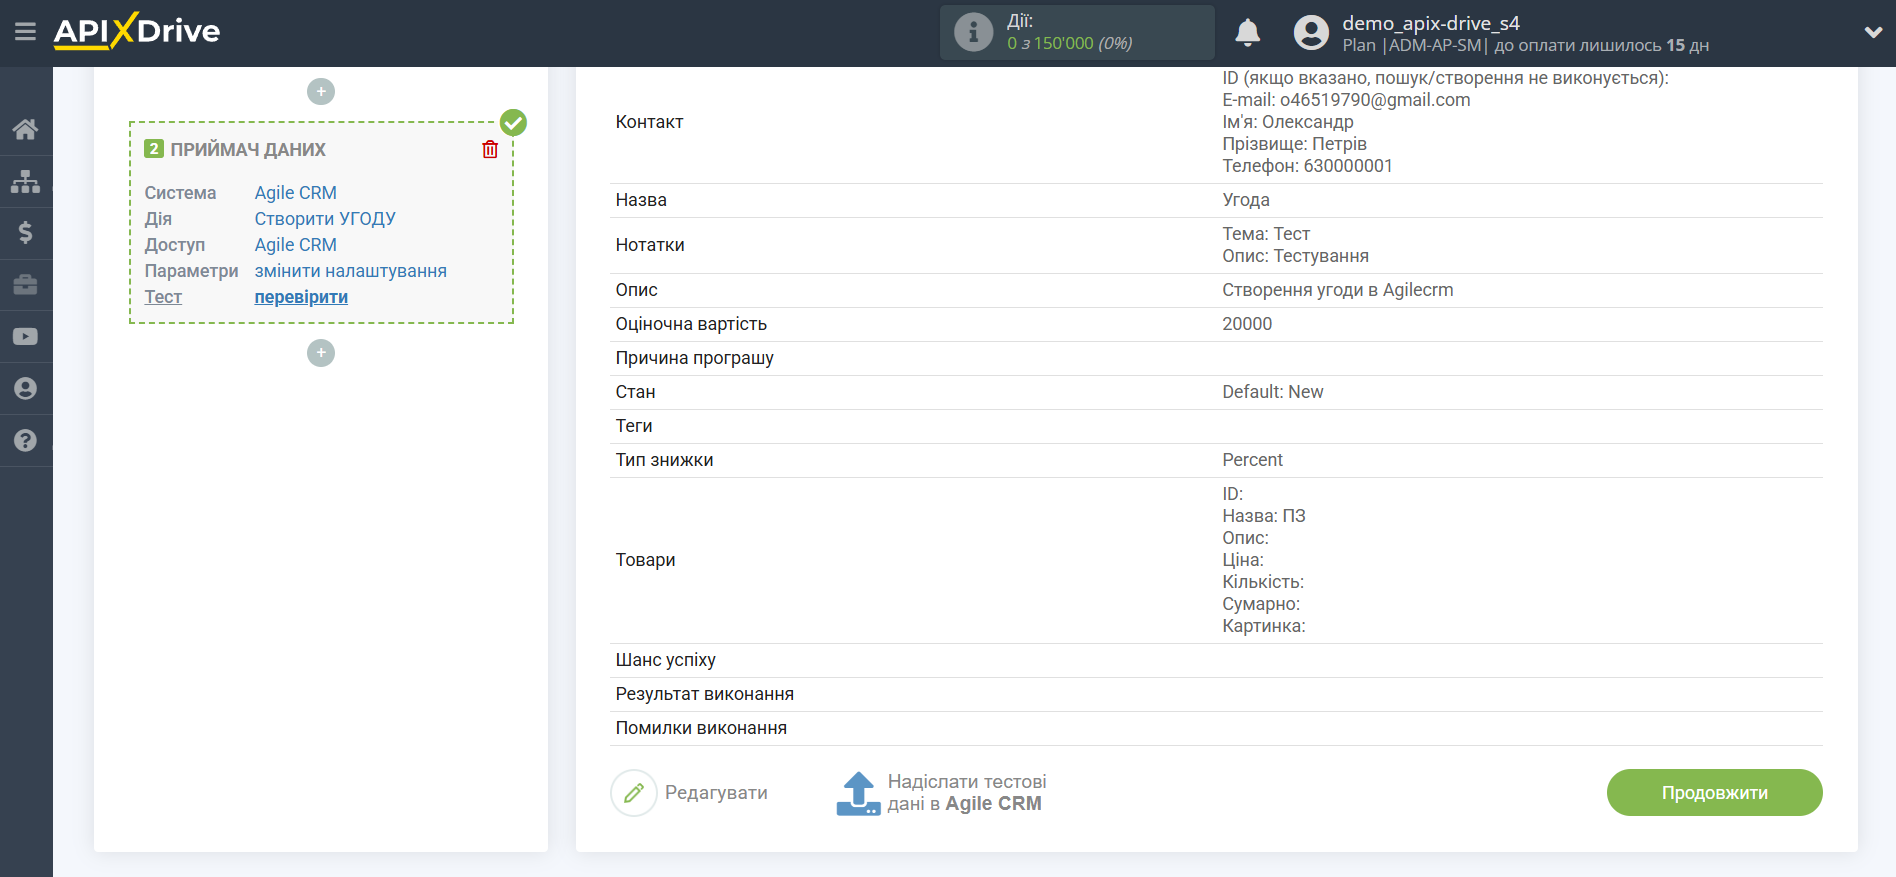Click the Plan ADM-AP-SM payment info text
The width and height of the screenshot is (1896, 877).
(1525, 46)
